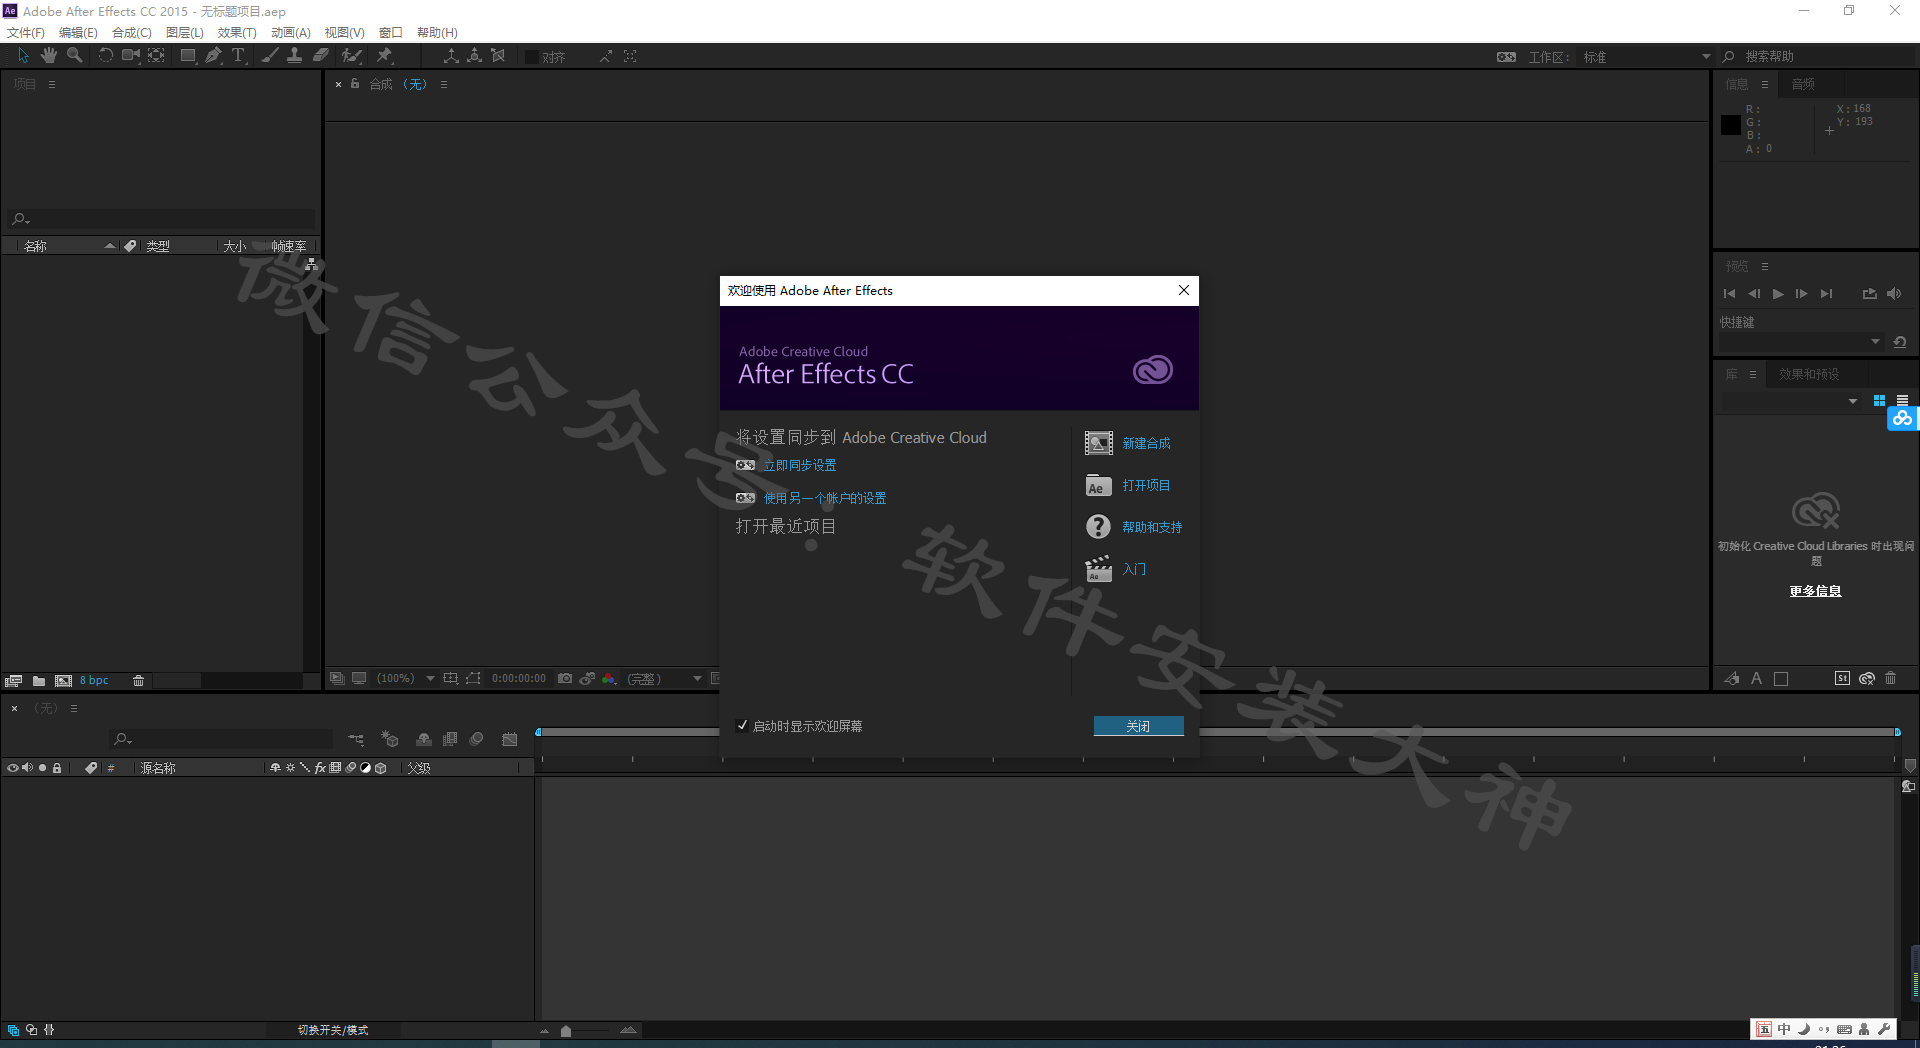This screenshot has width=1920, height=1048.
Task: Click the timeline time navigator bar
Action: (1217, 732)
